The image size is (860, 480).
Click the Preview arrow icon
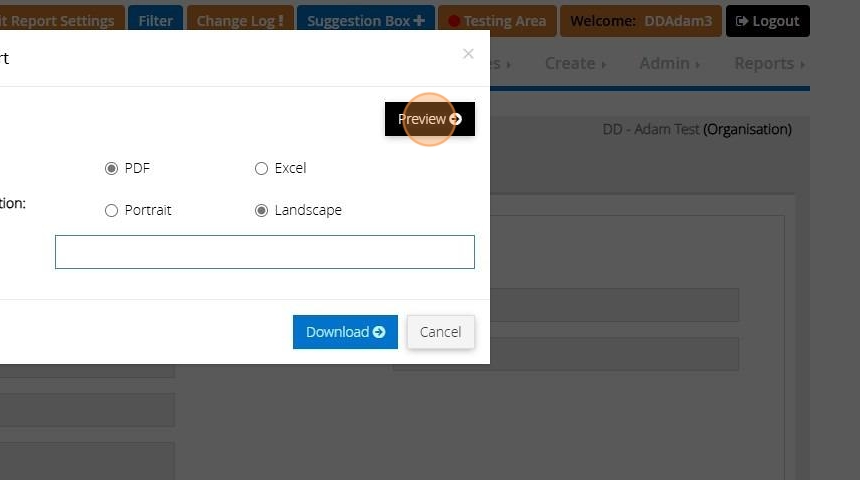tap(455, 119)
